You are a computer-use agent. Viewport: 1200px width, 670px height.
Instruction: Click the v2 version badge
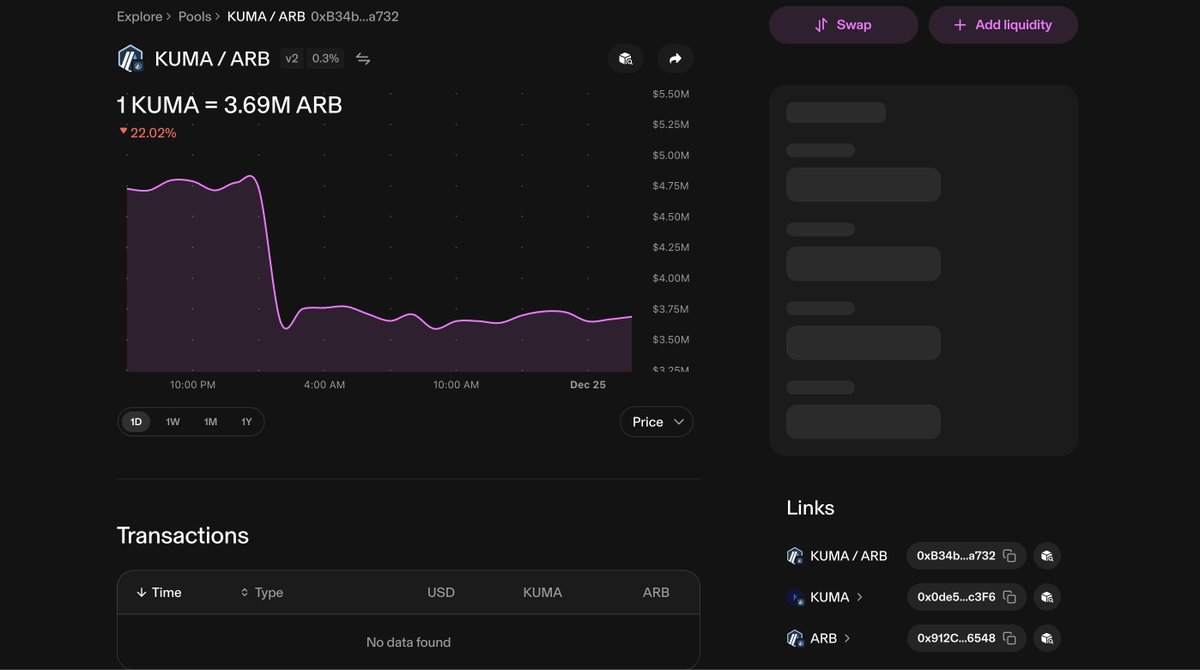tap(292, 59)
